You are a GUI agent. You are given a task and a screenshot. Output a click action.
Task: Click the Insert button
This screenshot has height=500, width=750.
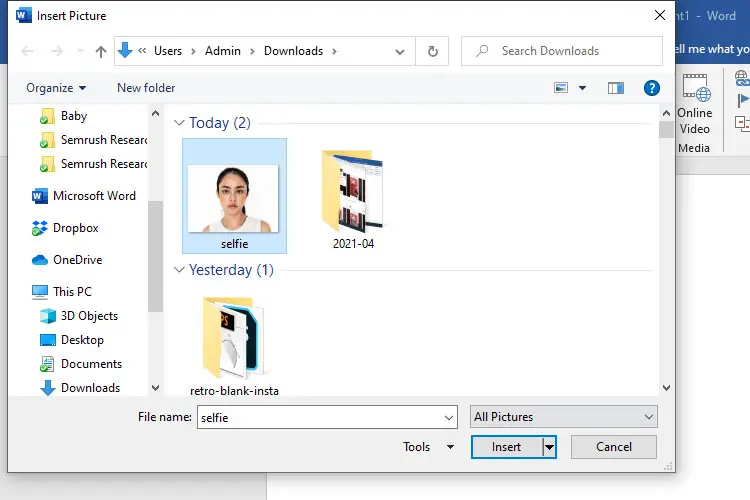507,447
